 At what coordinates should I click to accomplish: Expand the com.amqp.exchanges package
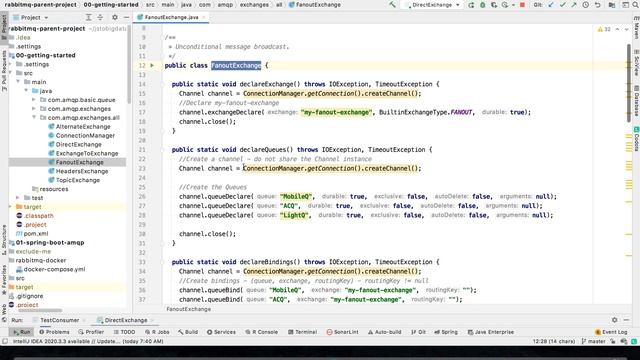(34, 109)
